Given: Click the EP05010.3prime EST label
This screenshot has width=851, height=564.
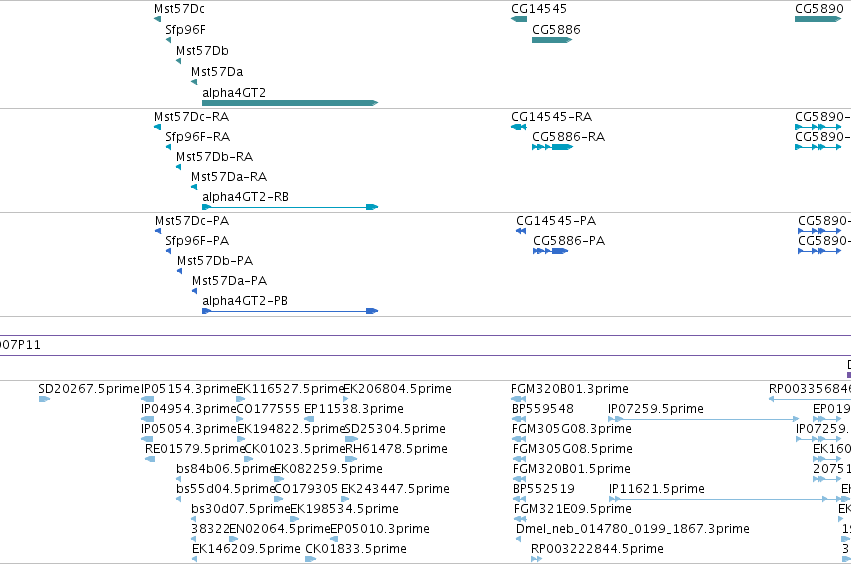Looking at the screenshot, I should point(379,529).
